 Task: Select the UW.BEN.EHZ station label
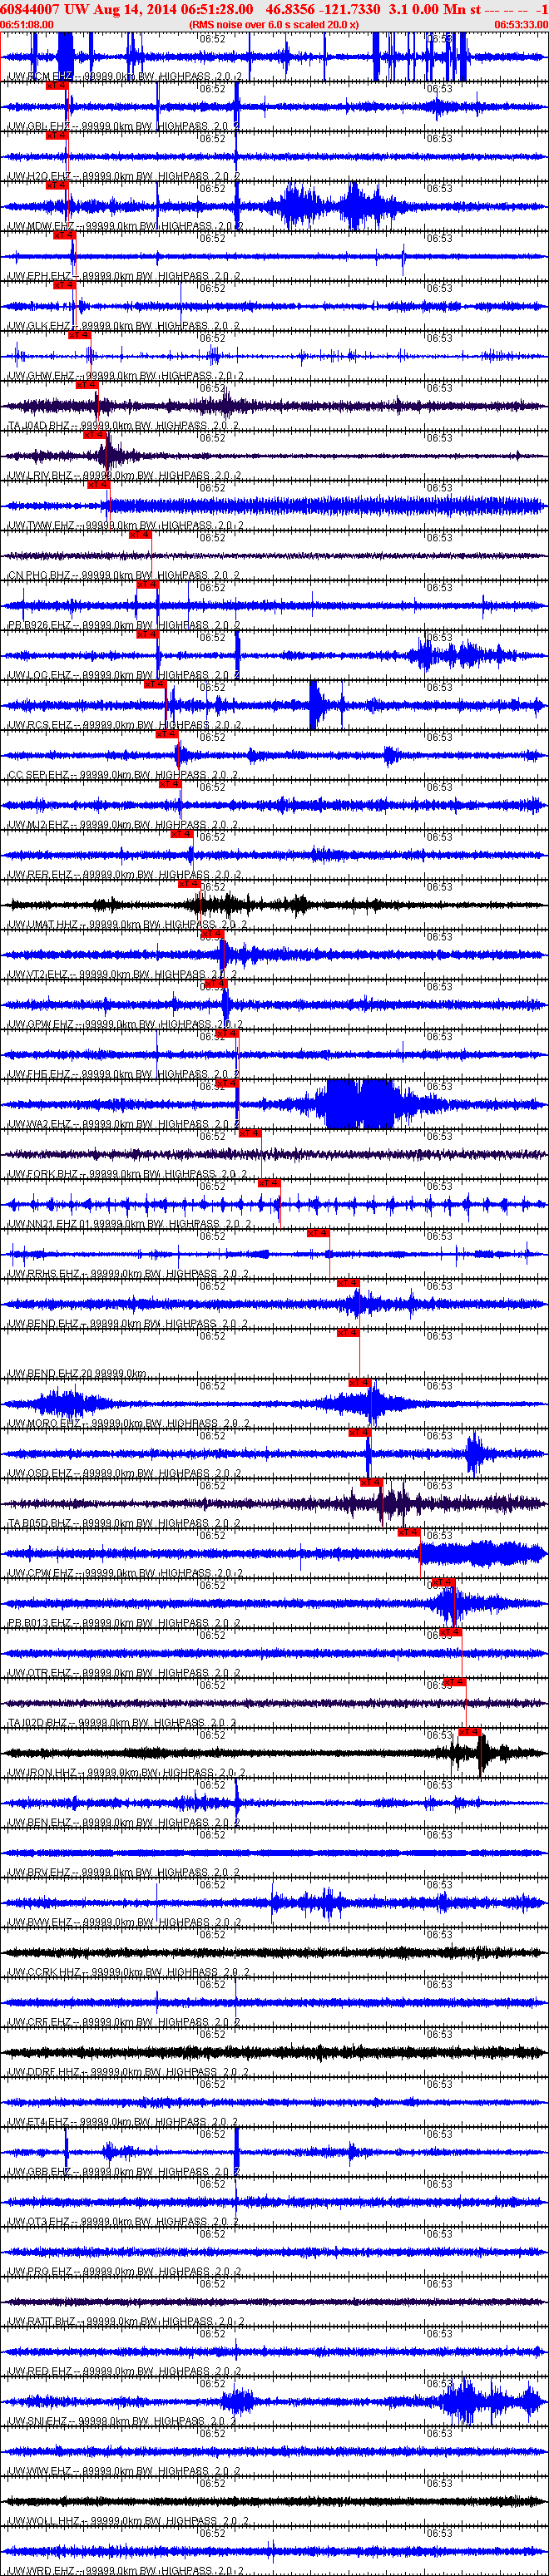(x=40, y=1823)
